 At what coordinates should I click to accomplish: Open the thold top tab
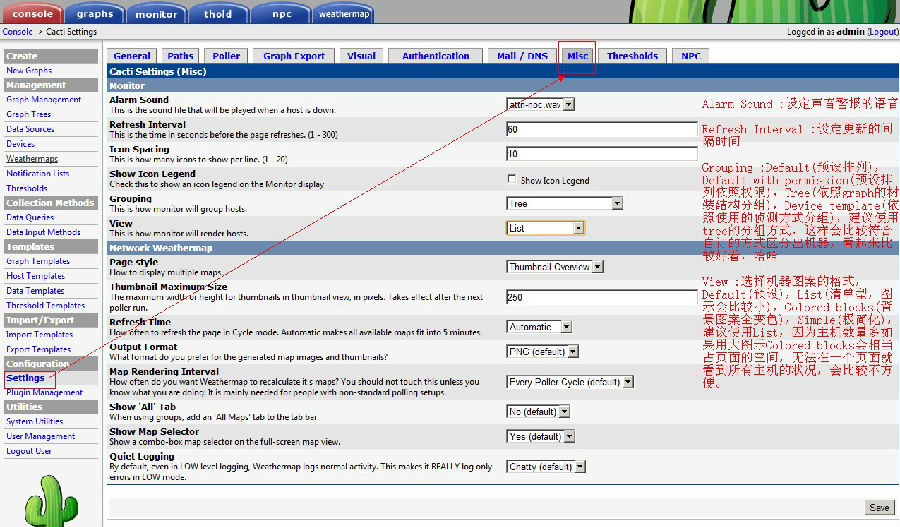[218, 14]
